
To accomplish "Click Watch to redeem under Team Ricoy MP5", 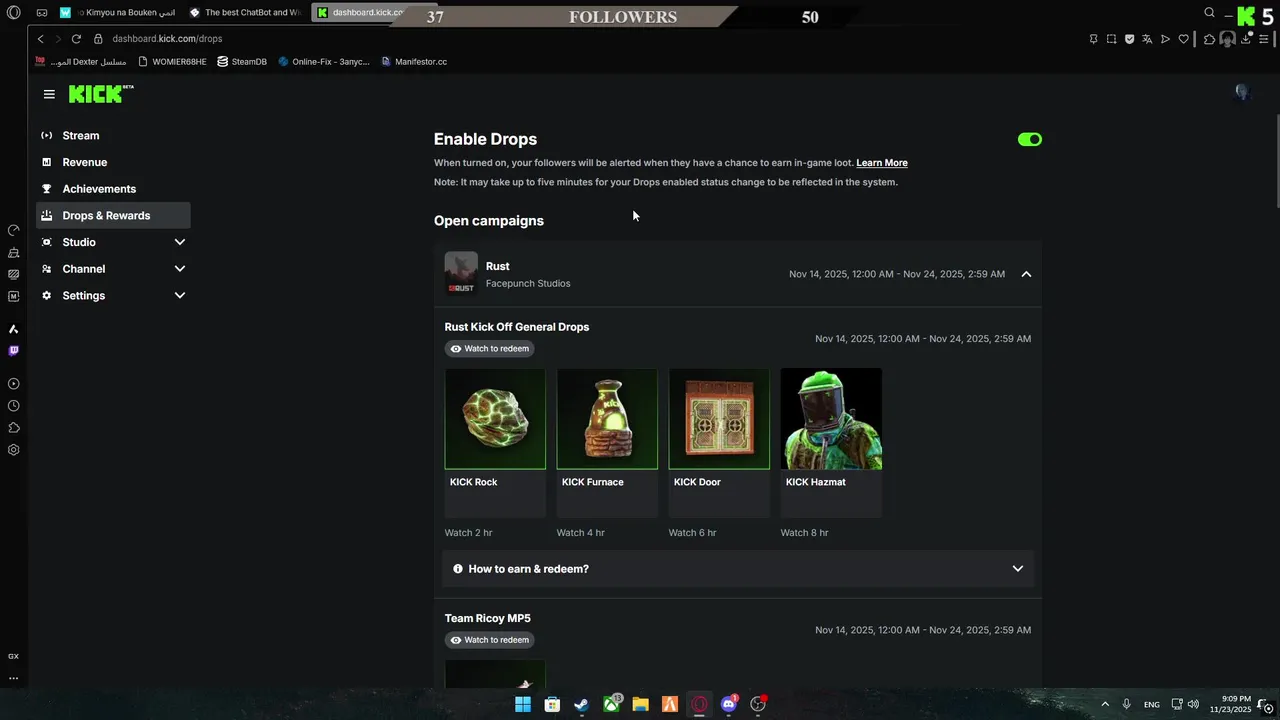I will [x=489, y=640].
